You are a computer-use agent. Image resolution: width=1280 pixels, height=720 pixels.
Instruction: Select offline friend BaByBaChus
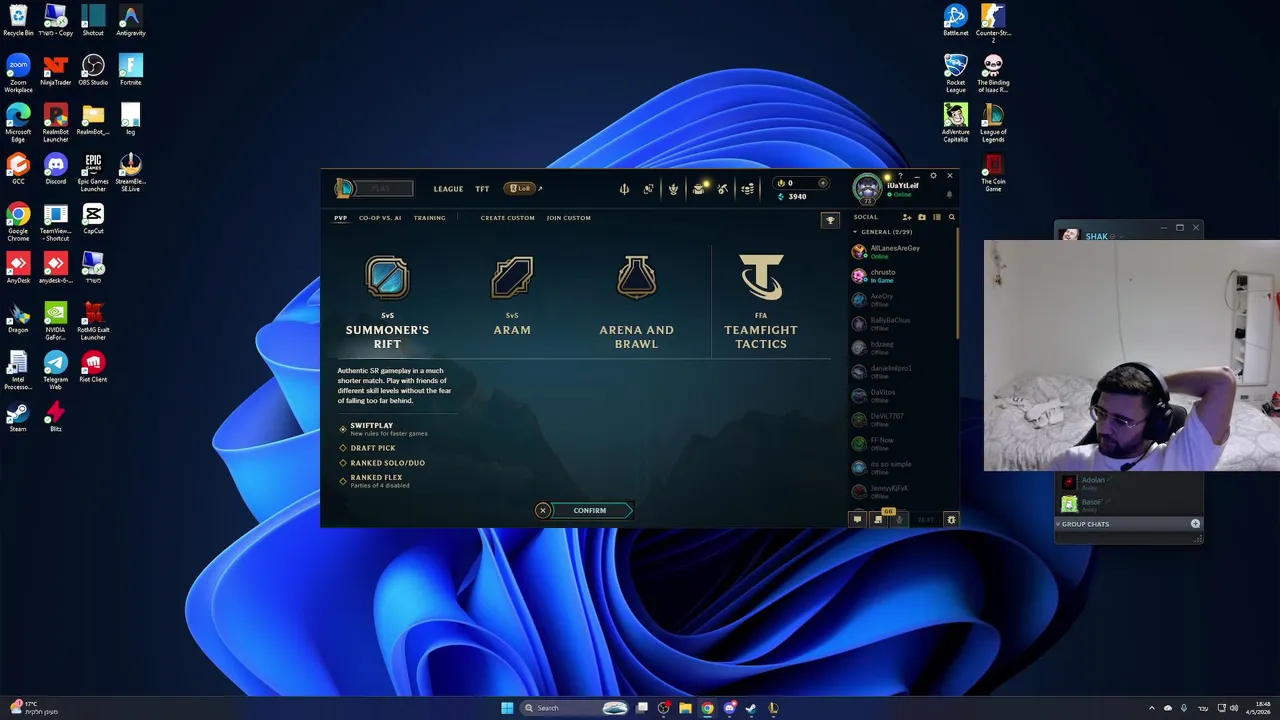point(901,323)
